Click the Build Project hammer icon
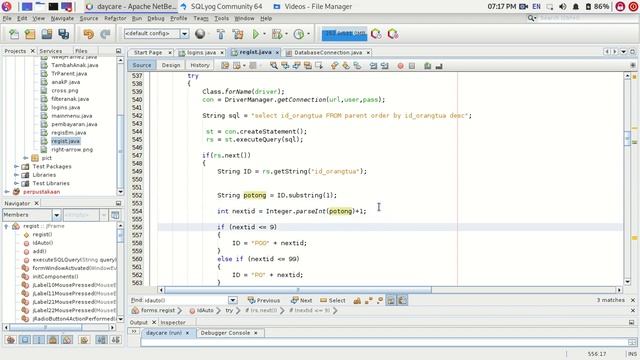Viewport: 640px width, 360px height. coord(221,34)
